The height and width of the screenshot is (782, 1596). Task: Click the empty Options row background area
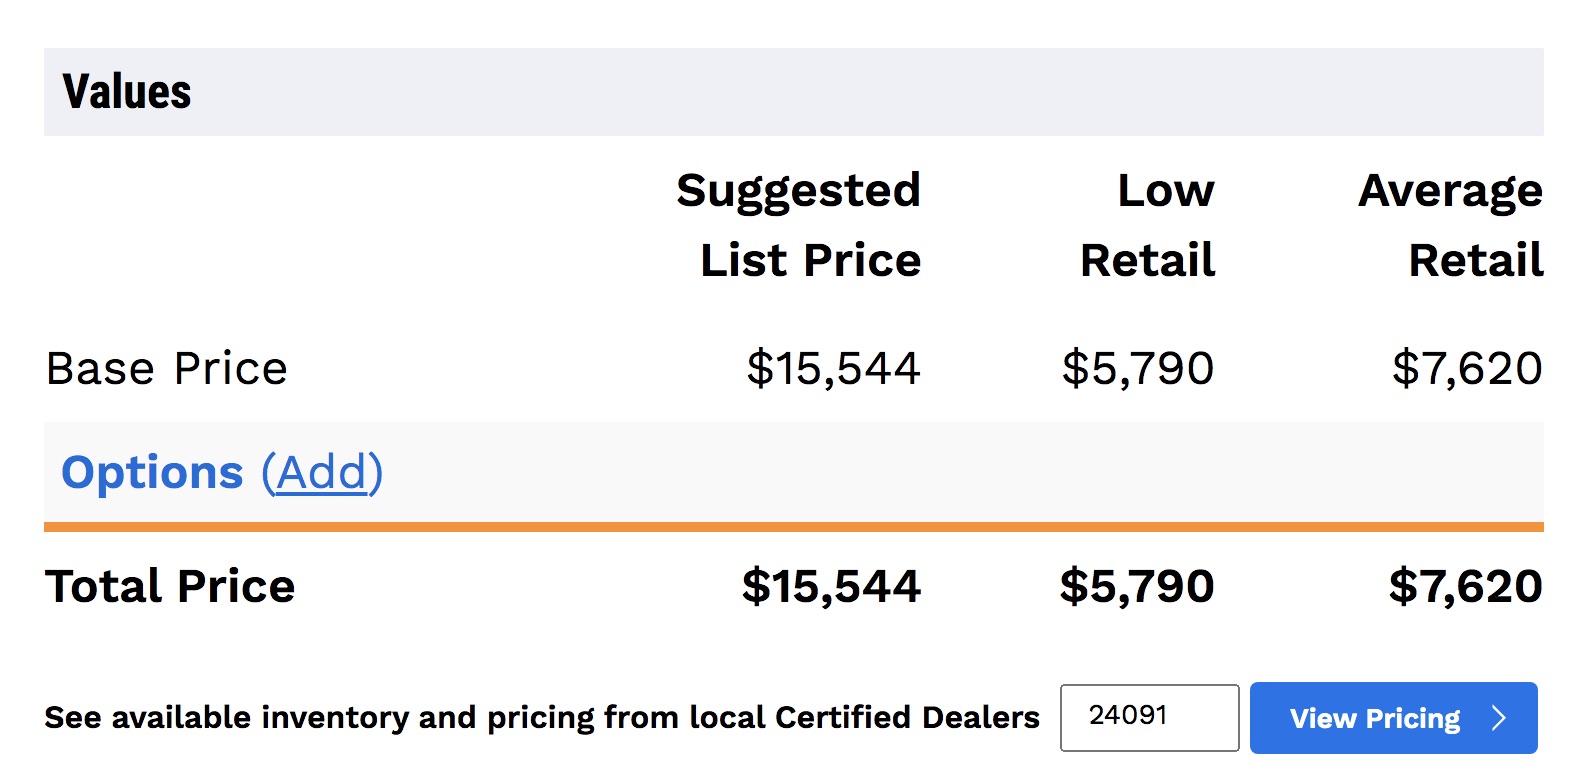pos(900,472)
